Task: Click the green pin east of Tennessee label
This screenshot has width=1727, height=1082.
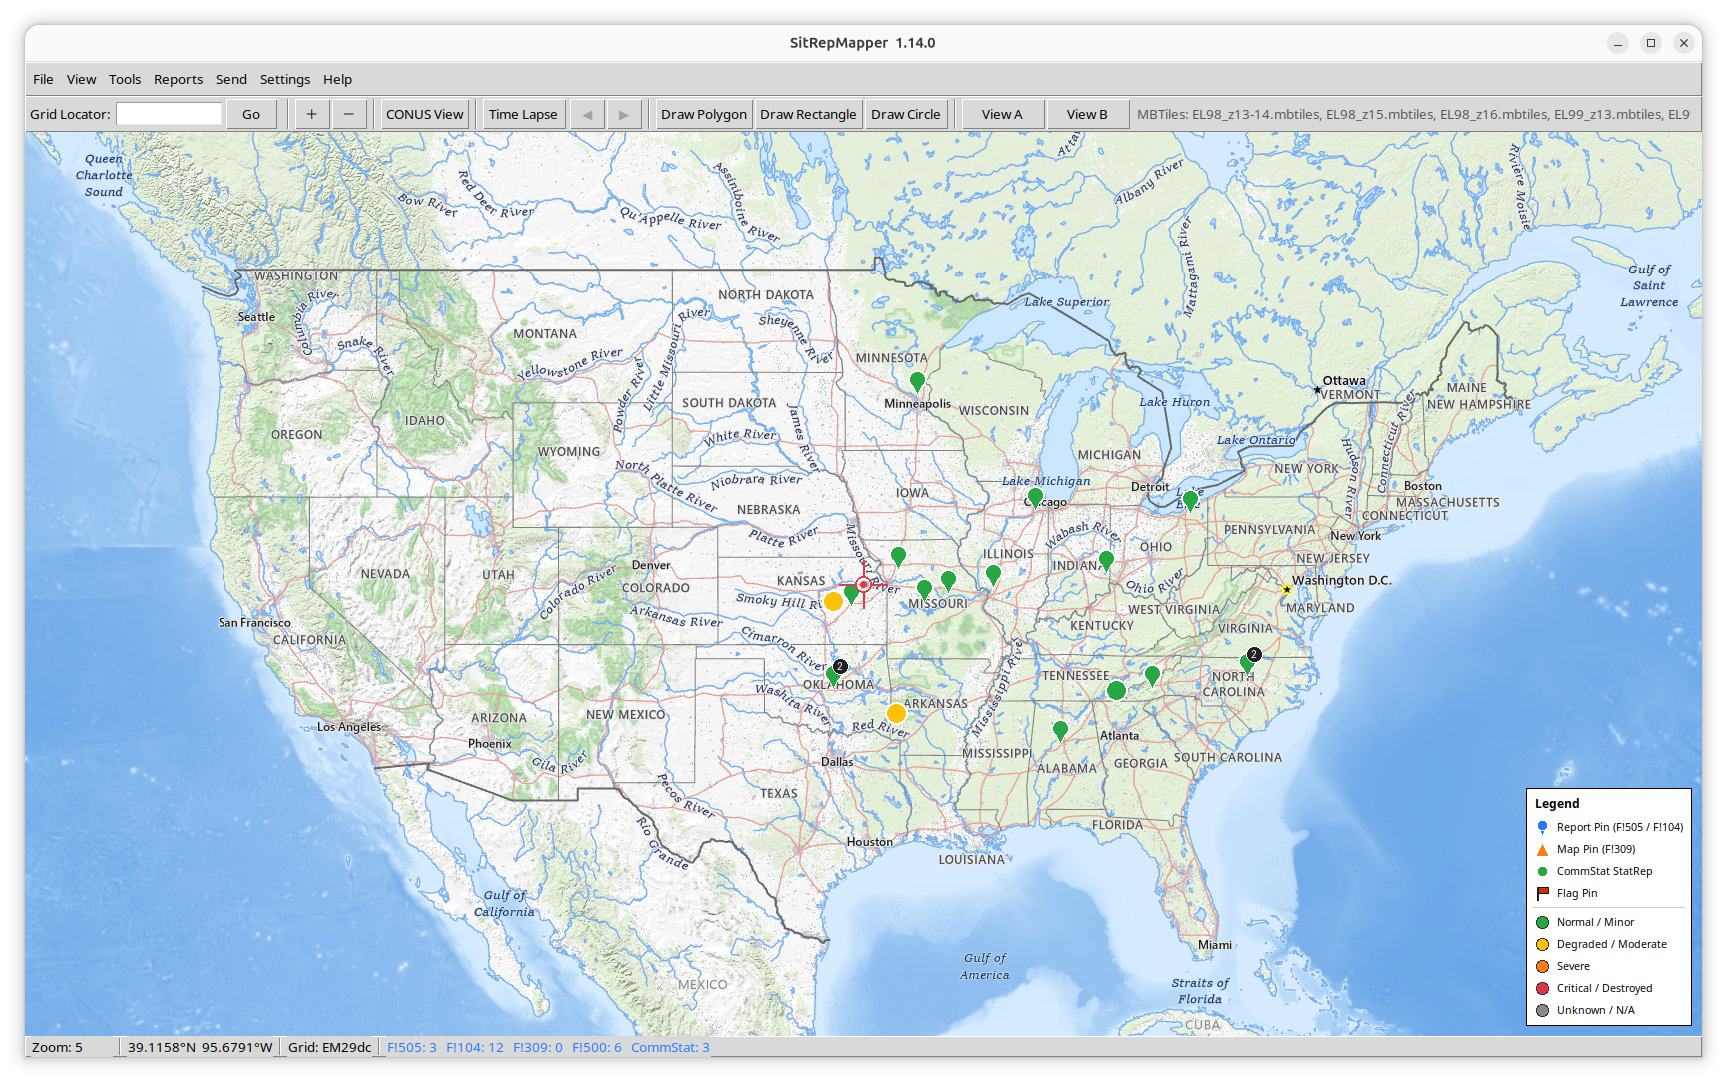Action: click(1152, 675)
